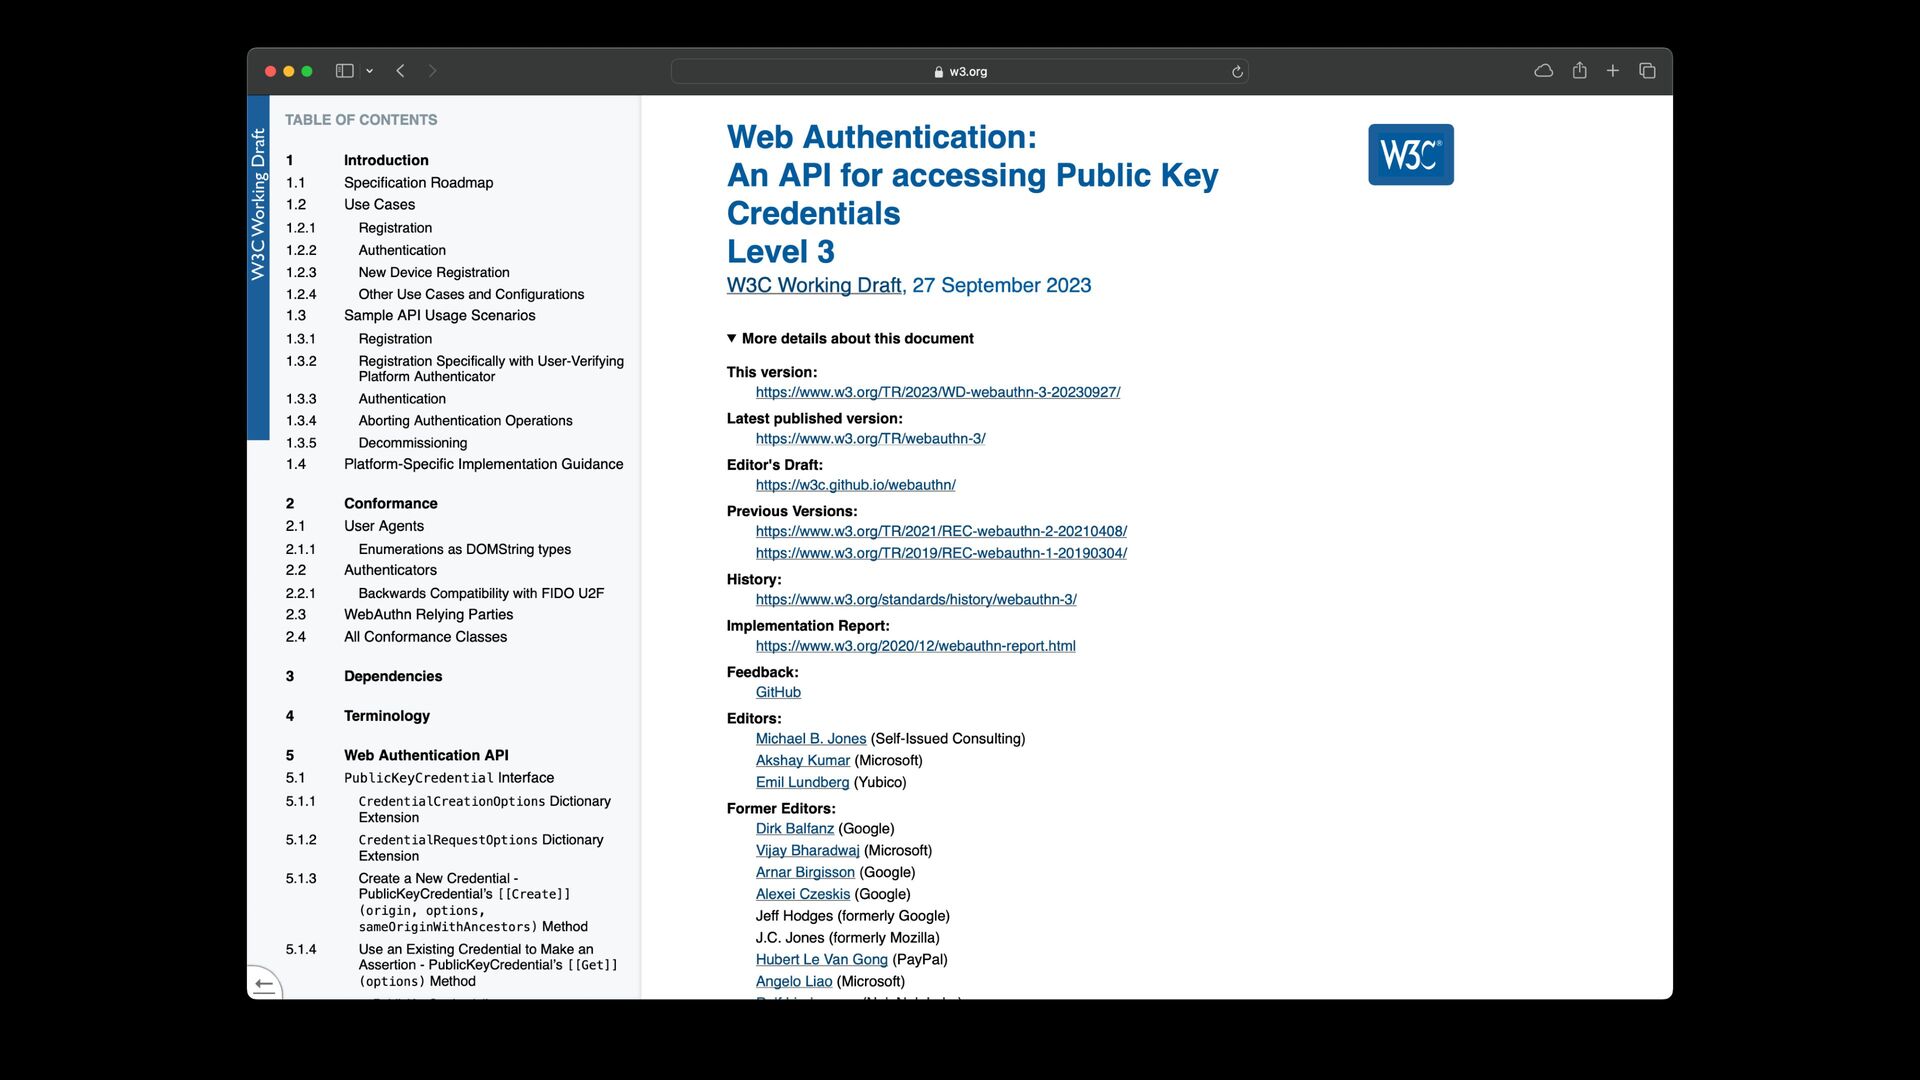
Task: Click the Share icon in the toolbar
Action: 1579,71
